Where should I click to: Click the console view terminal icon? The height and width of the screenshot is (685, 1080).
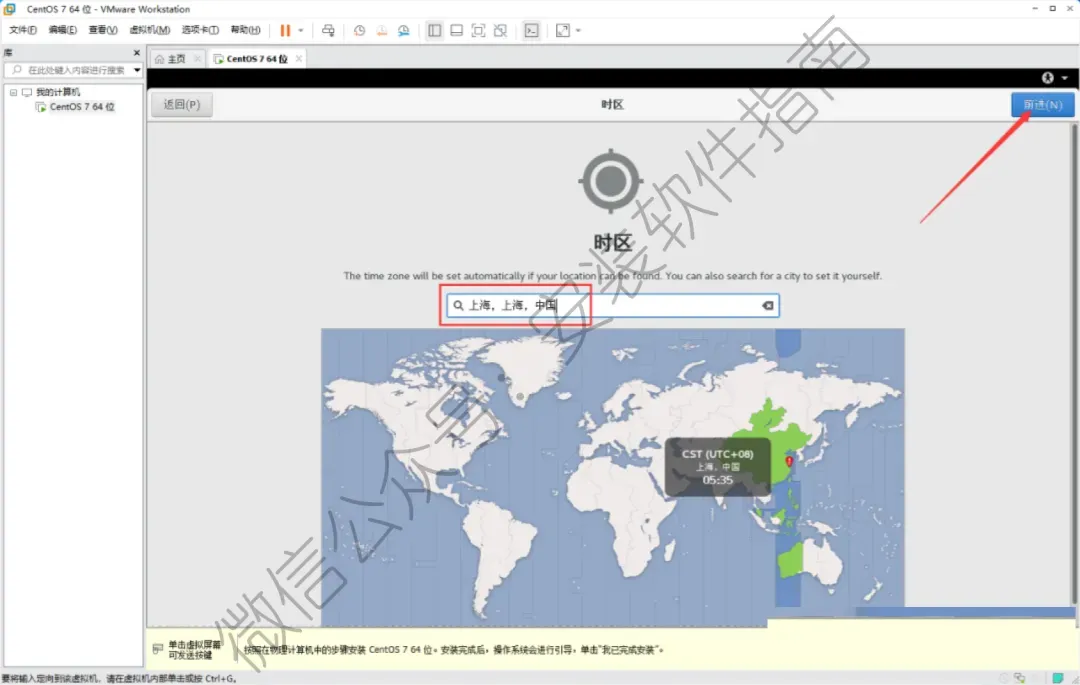(532, 30)
